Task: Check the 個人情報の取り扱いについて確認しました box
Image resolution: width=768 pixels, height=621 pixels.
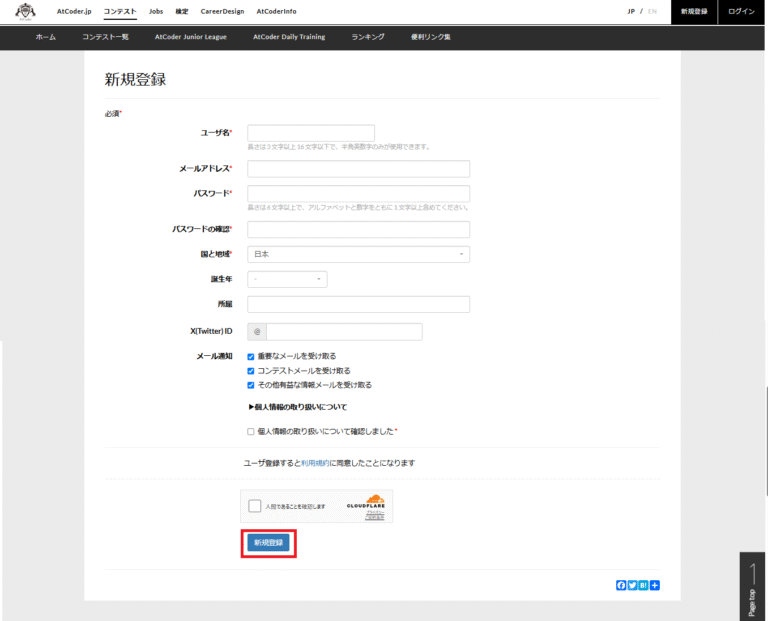Action: coord(251,432)
